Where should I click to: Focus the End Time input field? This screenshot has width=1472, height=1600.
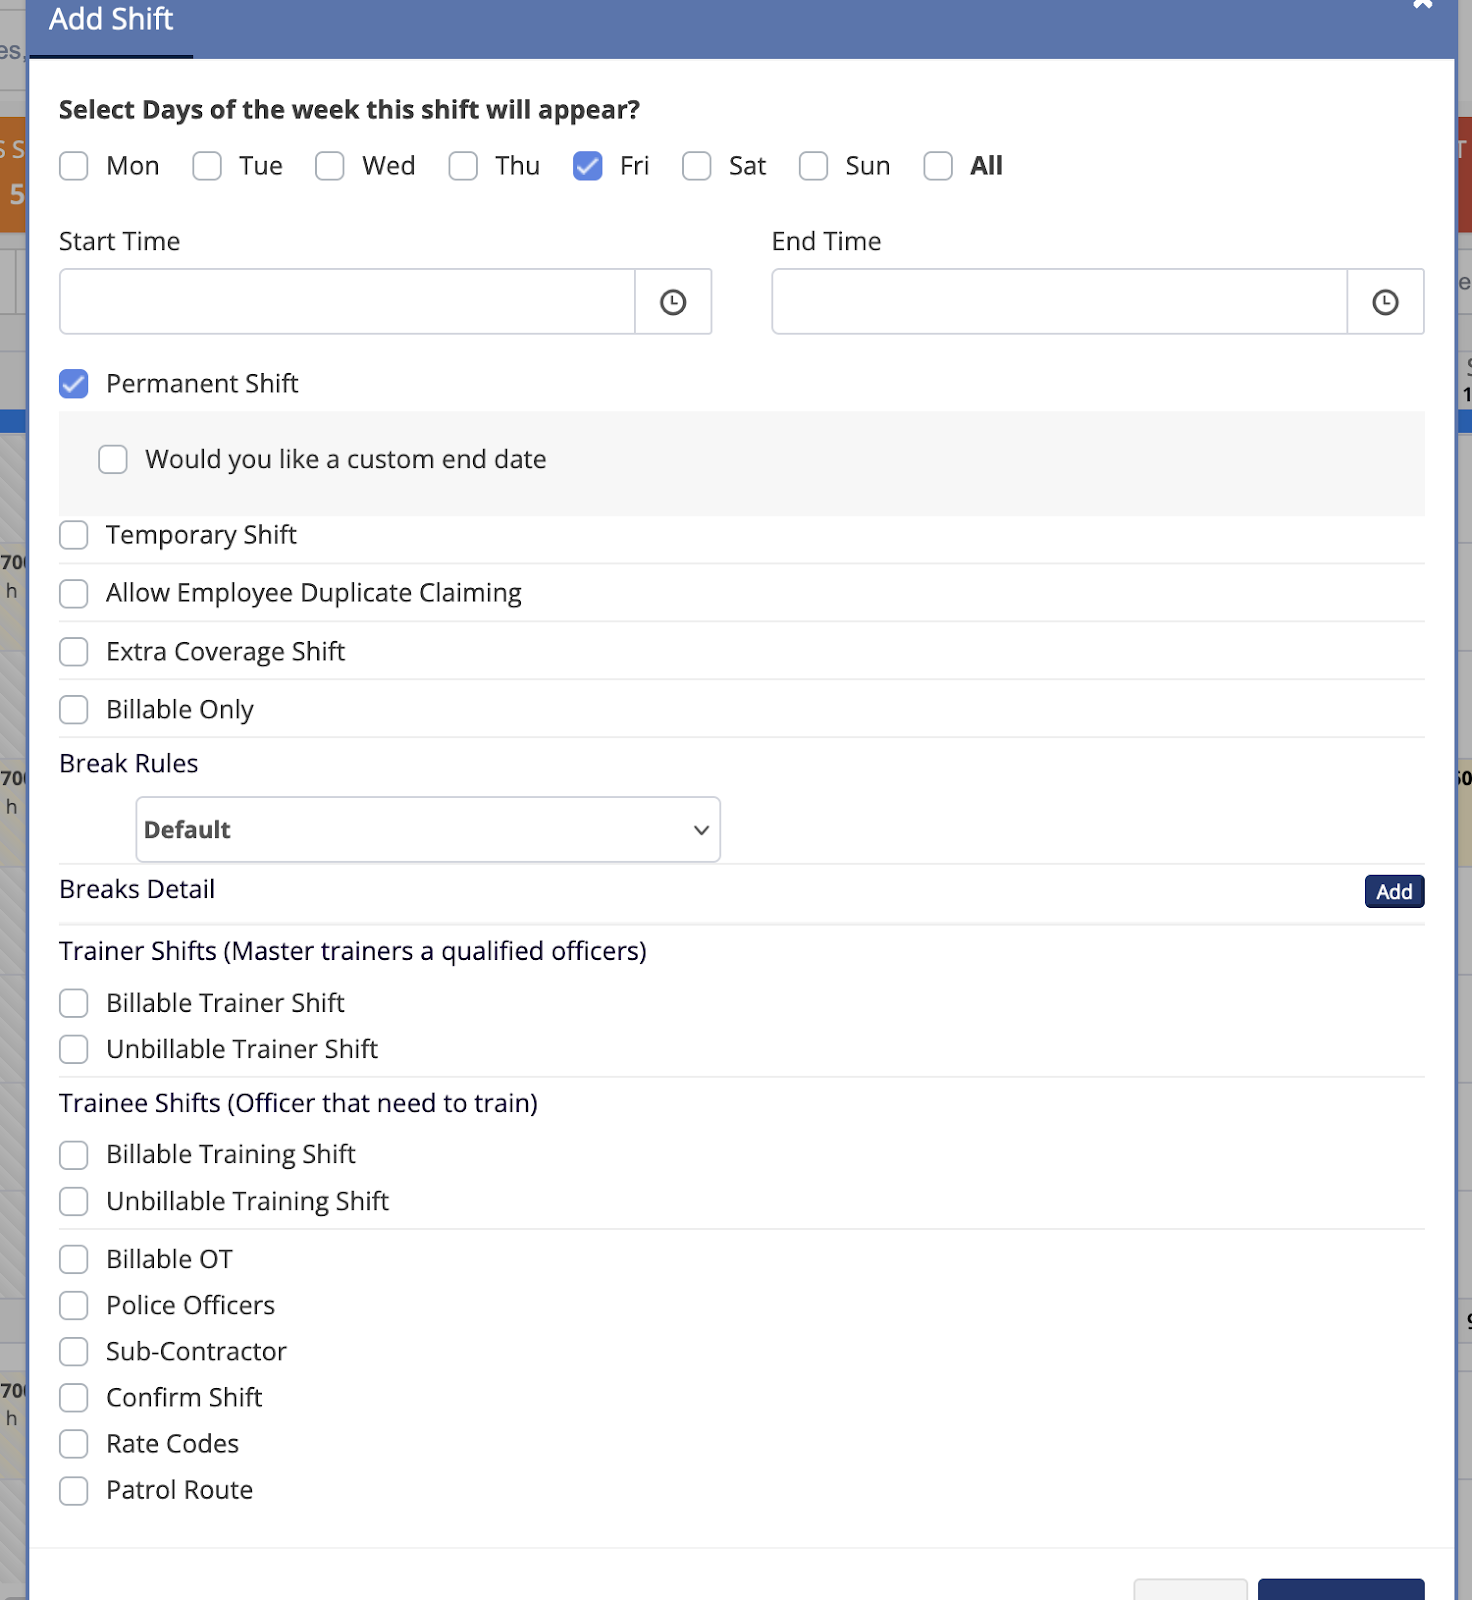[1059, 302]
